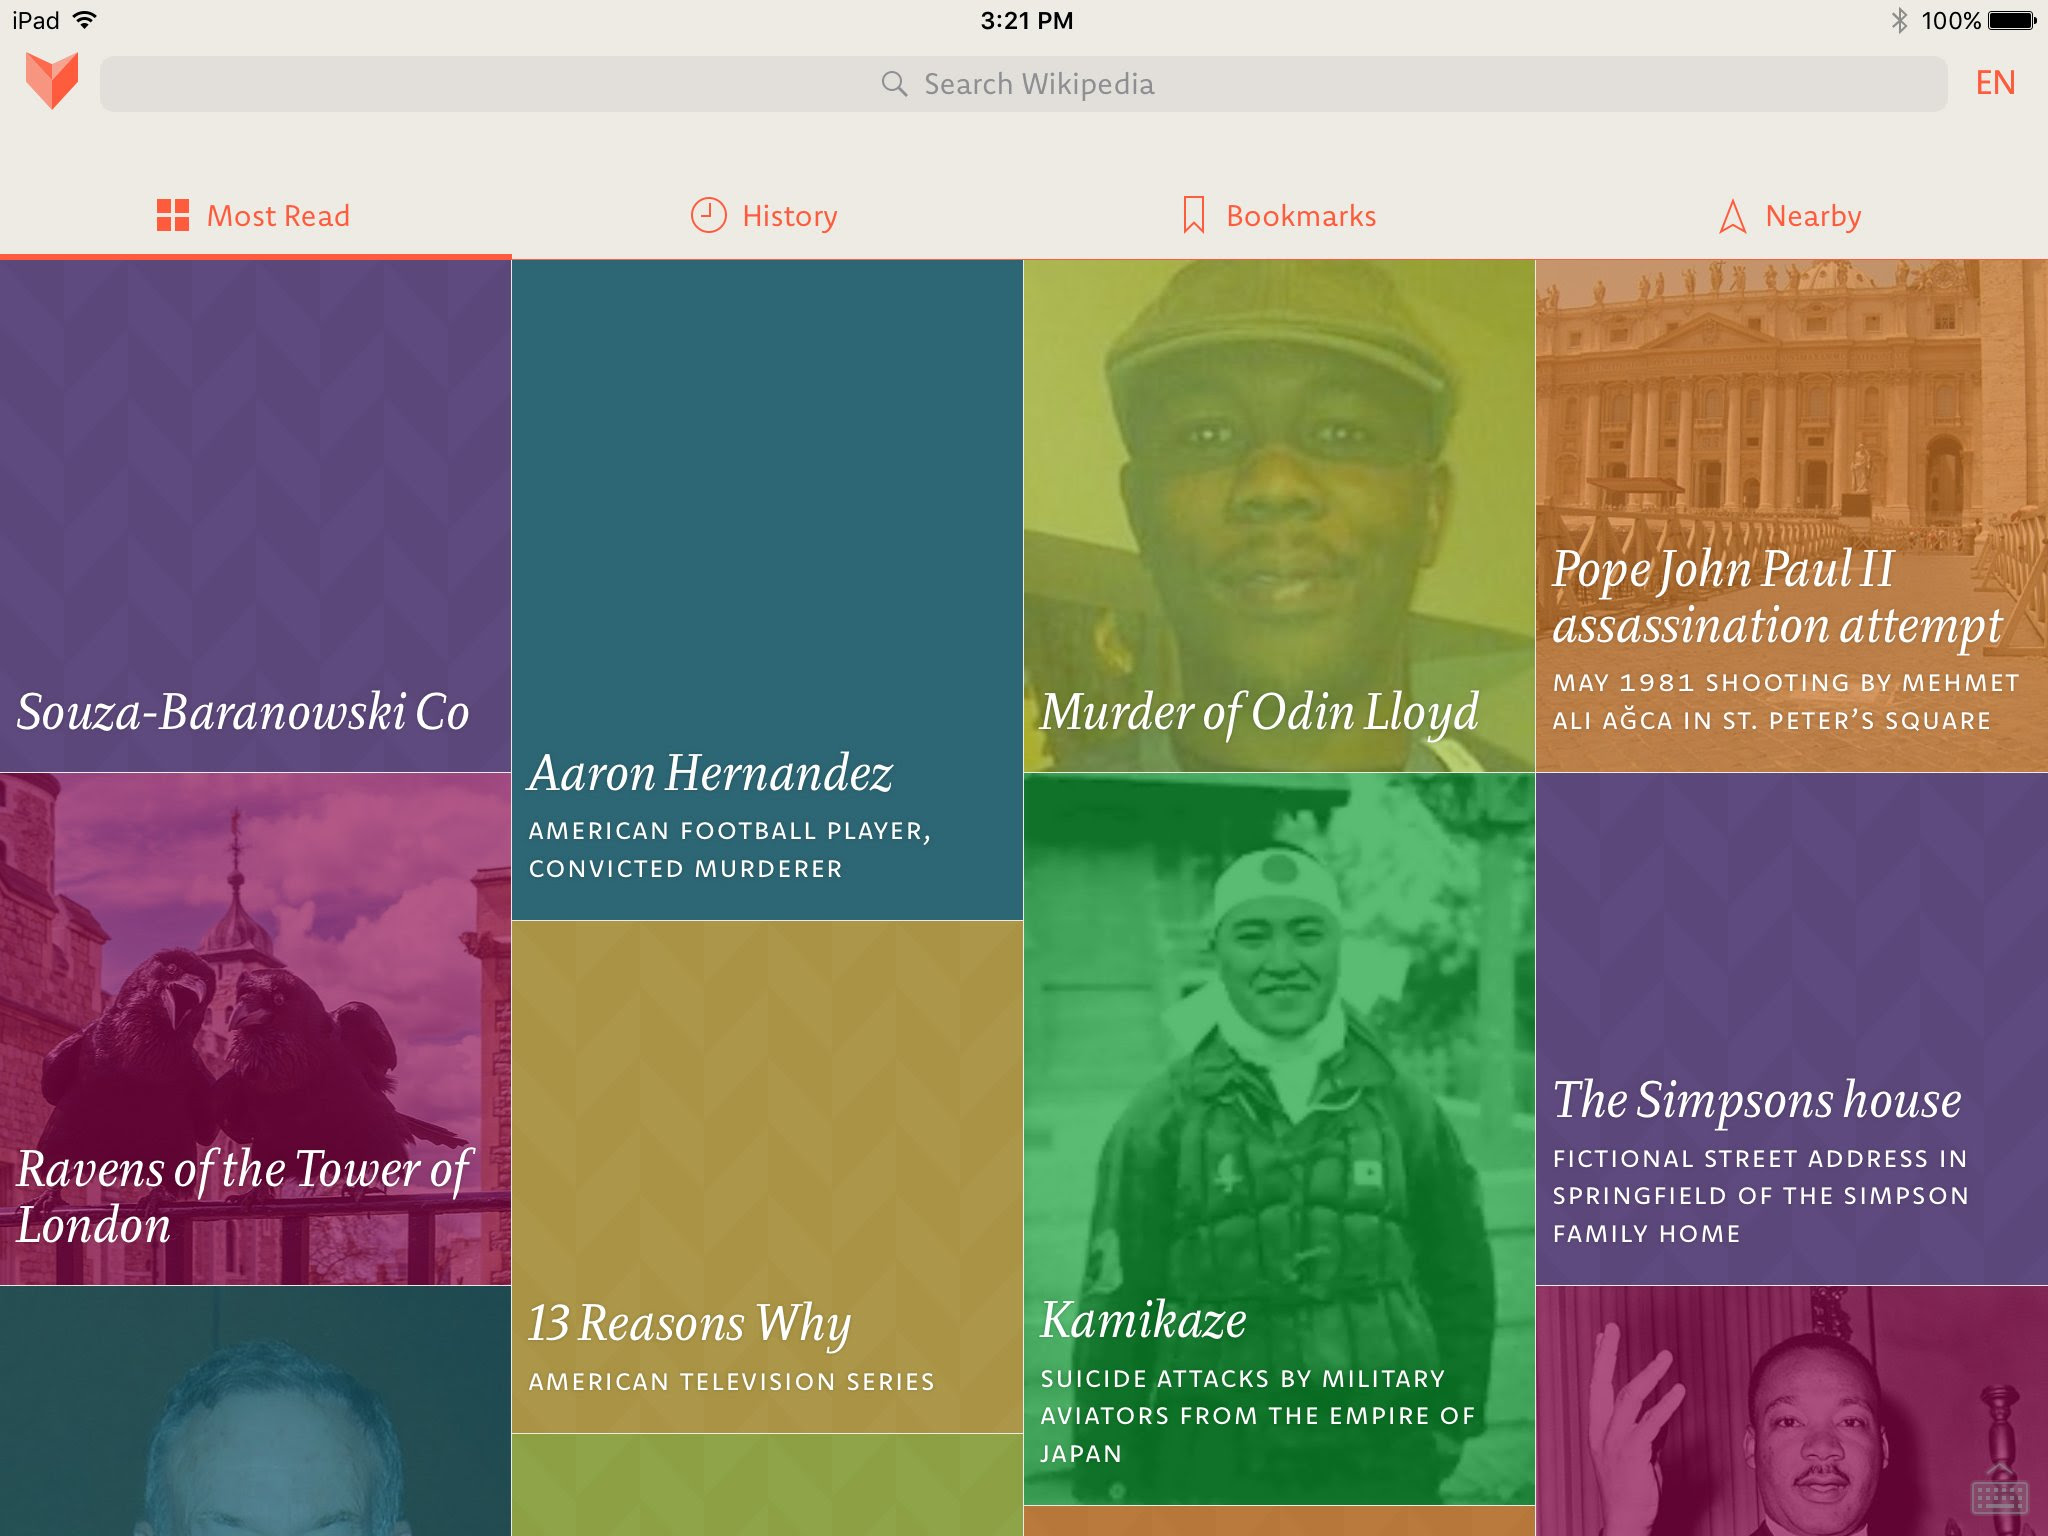Screen dimensions: 2048x1536
Task: Open the EN language selector
Action: (1995, 83)
